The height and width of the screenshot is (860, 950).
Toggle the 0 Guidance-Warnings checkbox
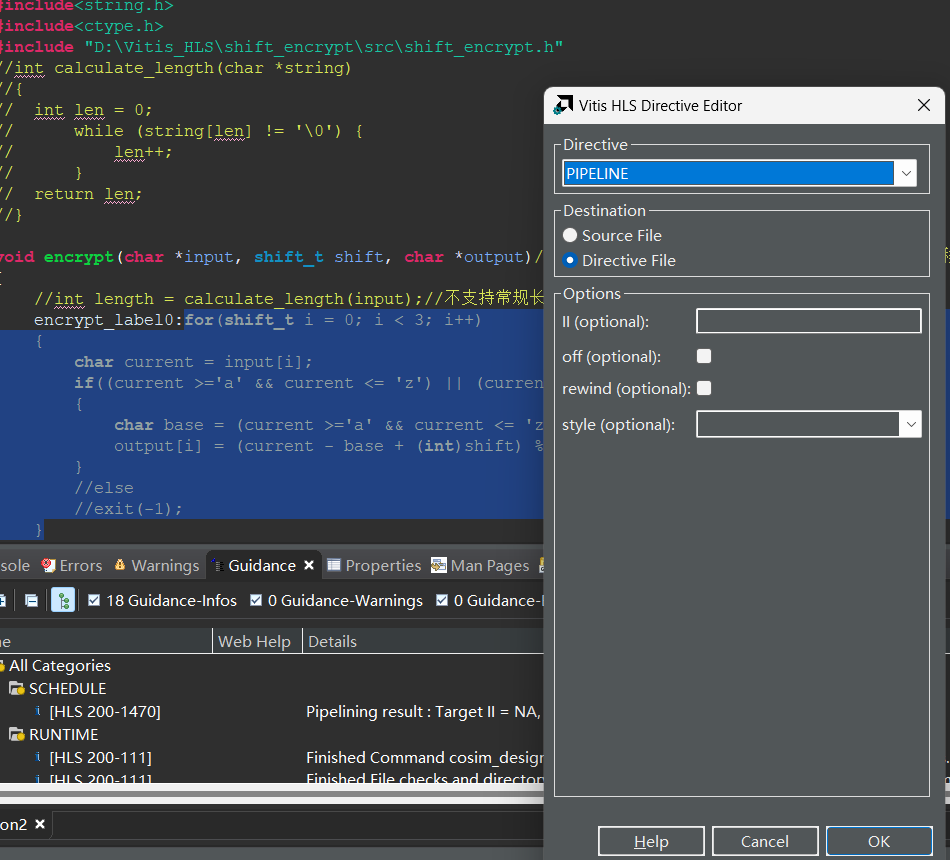click(x=256, y=600)
